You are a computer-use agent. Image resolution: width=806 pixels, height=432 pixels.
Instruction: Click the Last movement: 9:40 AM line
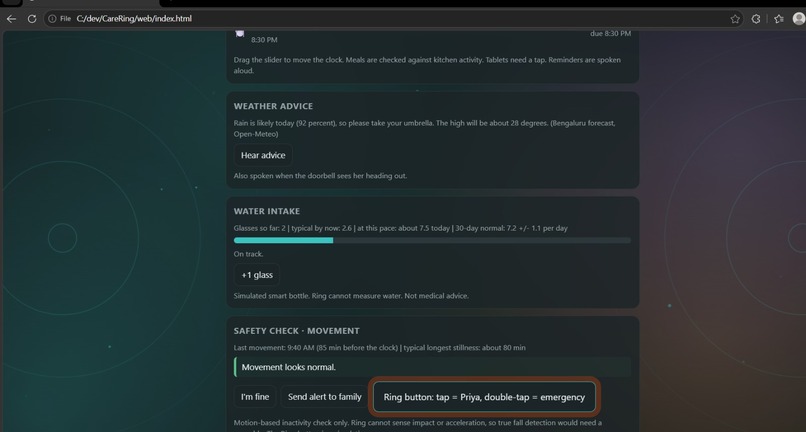point(379,348)
